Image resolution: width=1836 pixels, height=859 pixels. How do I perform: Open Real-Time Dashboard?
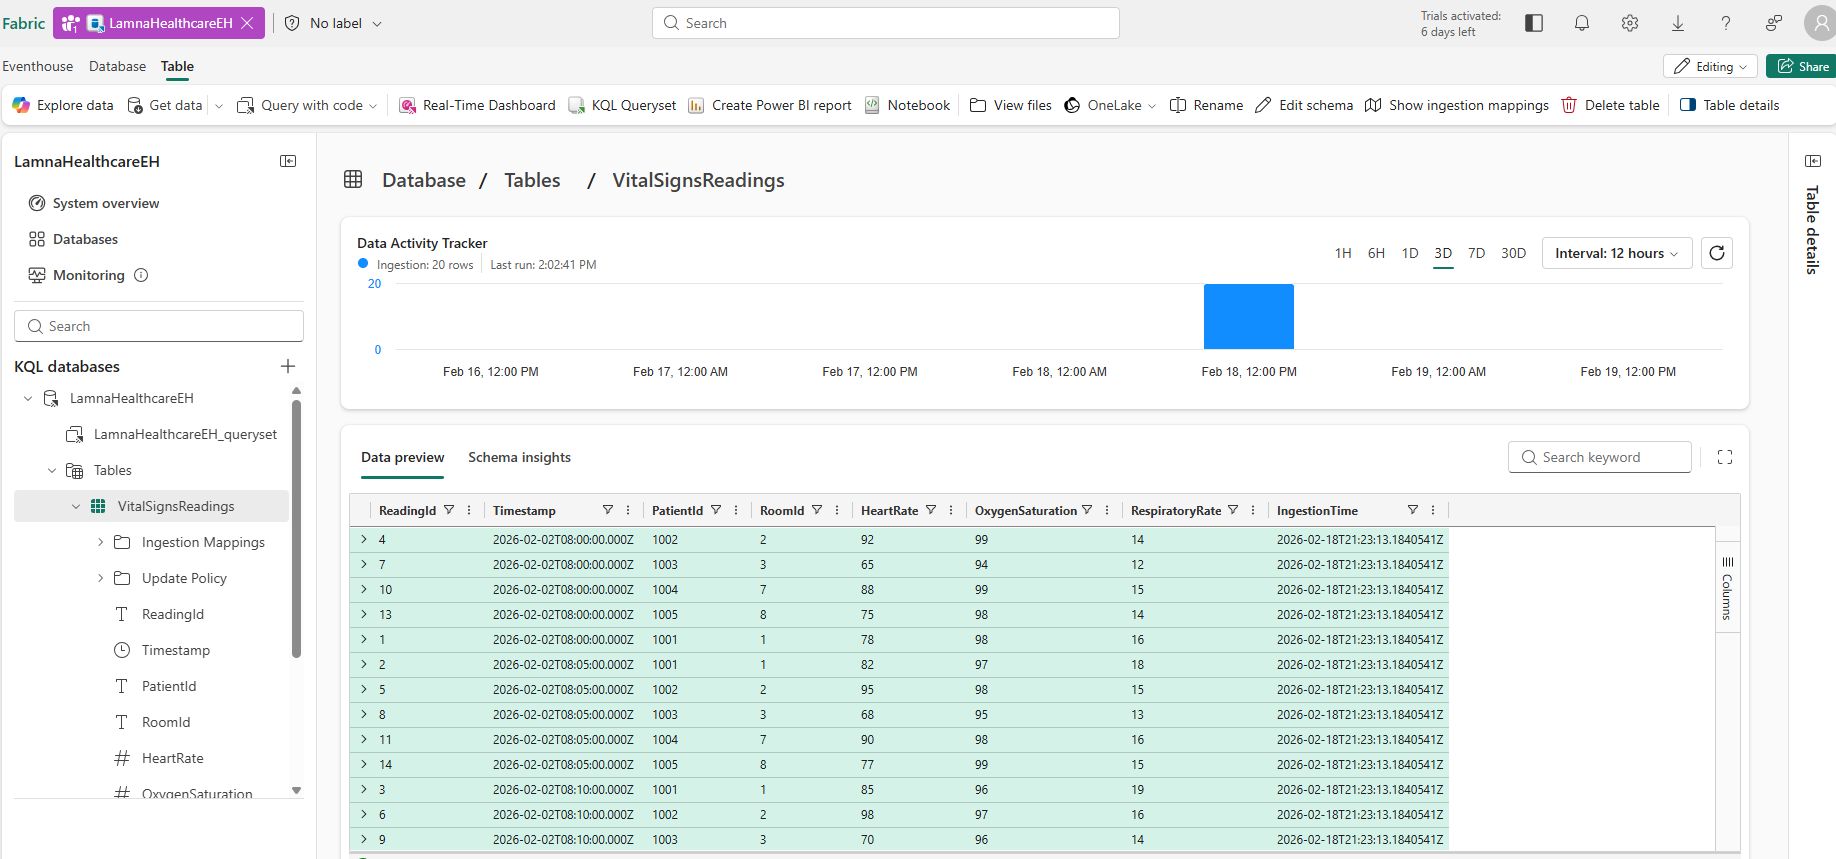pos(477,105)
